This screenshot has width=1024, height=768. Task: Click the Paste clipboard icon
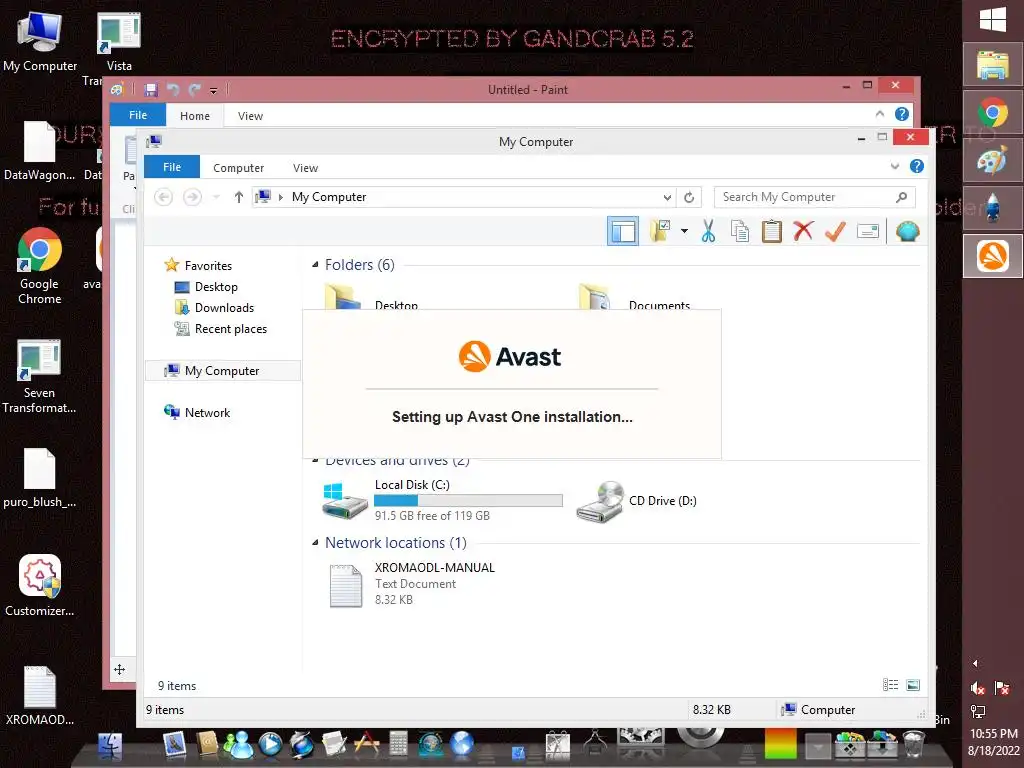click(771, 231)
